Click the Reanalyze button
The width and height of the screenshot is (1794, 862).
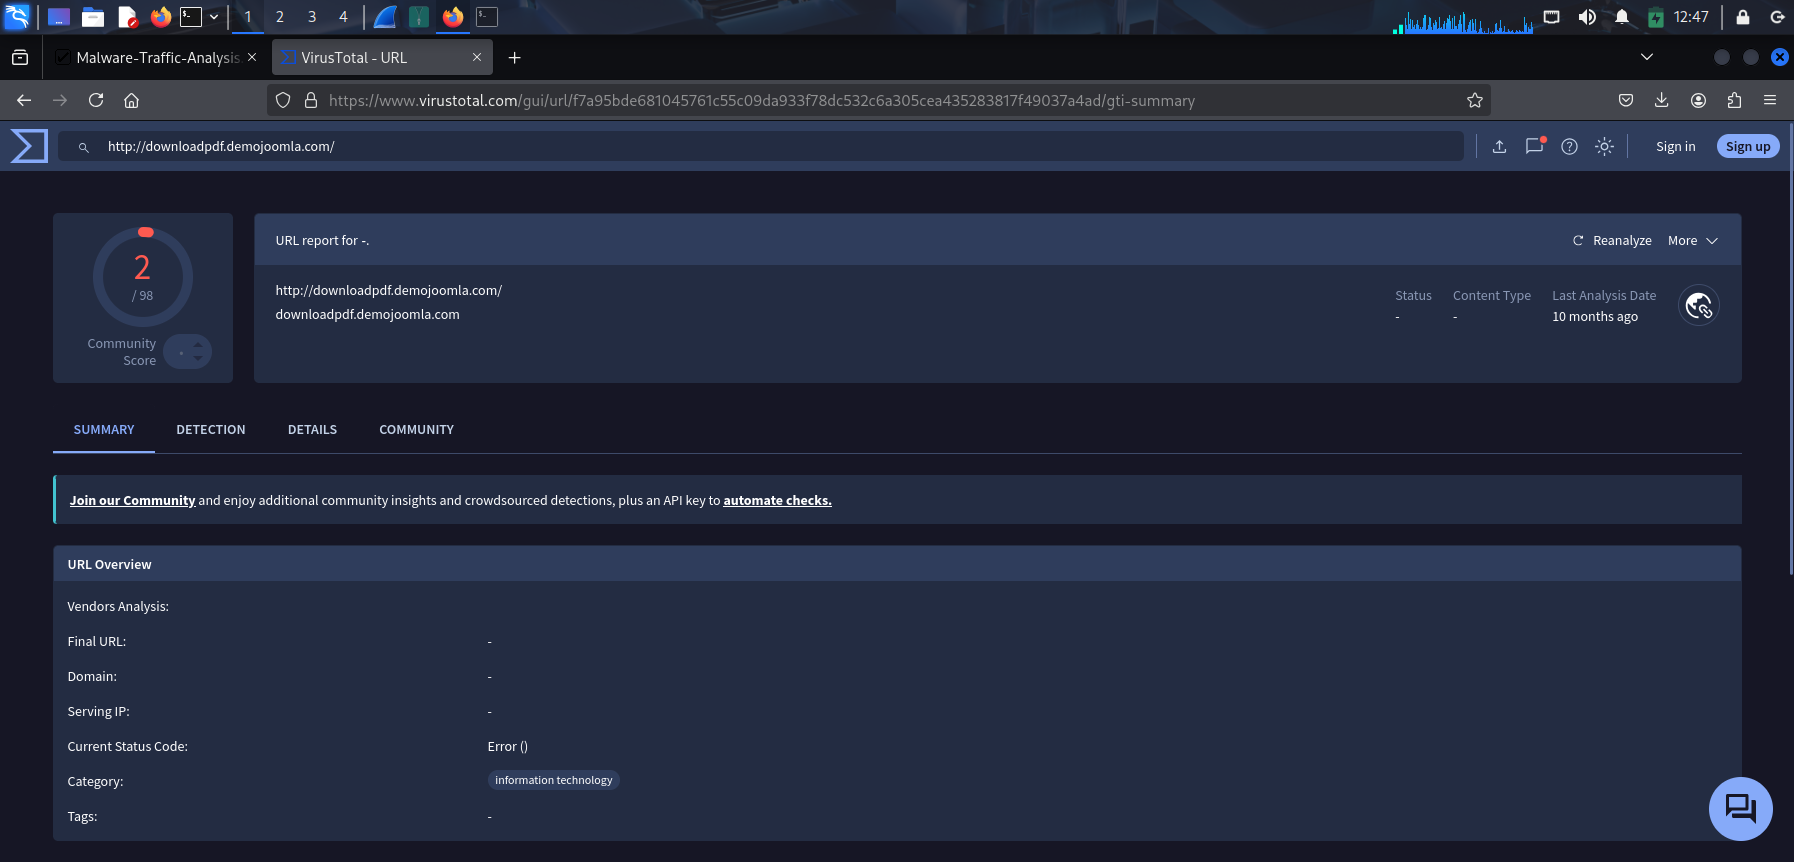point(1612,240)
